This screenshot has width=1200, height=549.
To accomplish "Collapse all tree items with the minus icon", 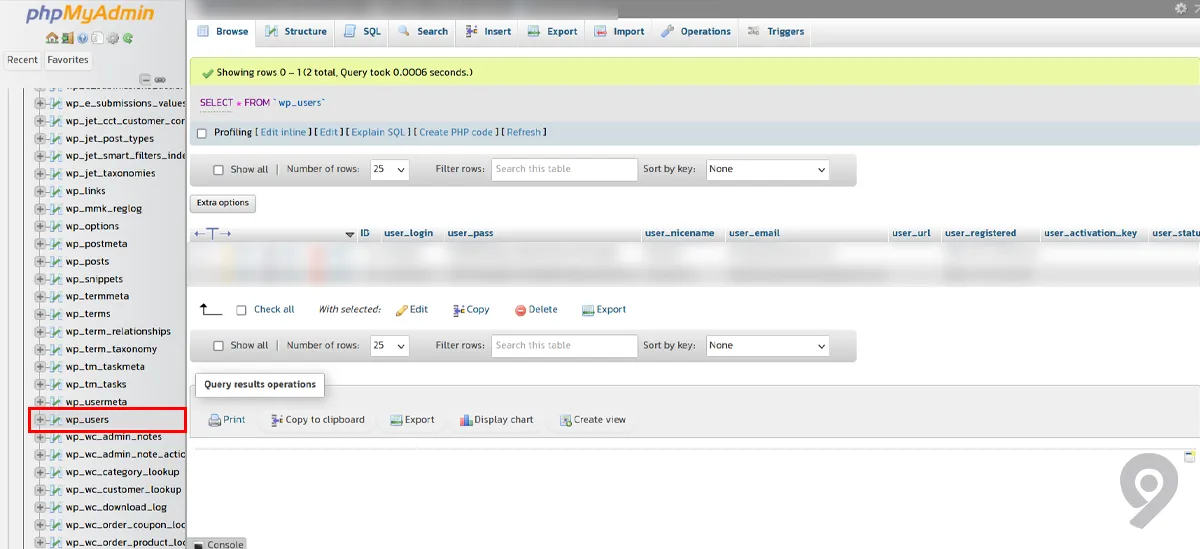I will tap(145, 79).
